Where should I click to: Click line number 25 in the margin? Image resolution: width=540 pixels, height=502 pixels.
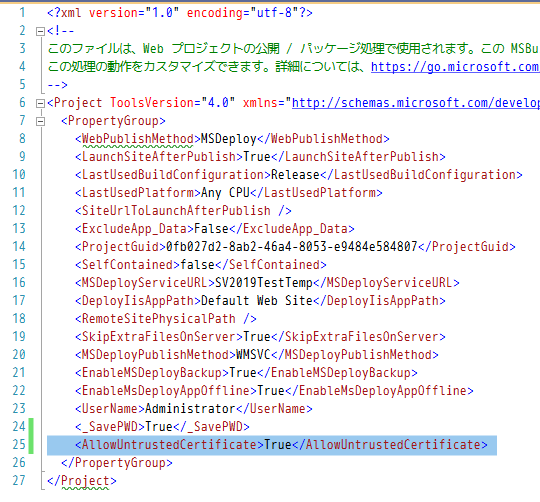(x=19, y=445)
